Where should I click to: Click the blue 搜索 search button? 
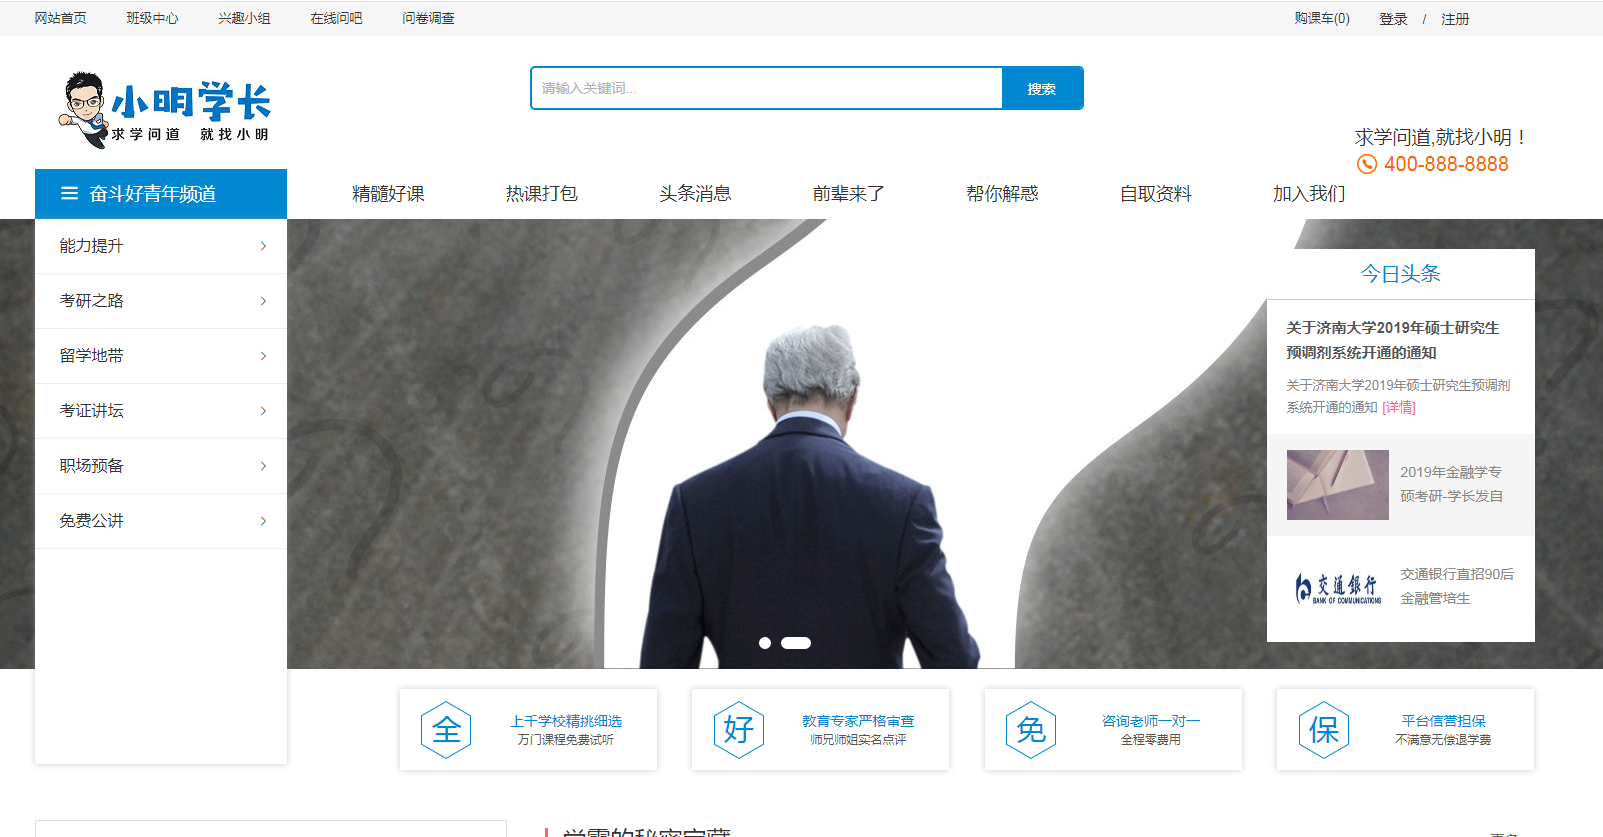[1042, 88]
